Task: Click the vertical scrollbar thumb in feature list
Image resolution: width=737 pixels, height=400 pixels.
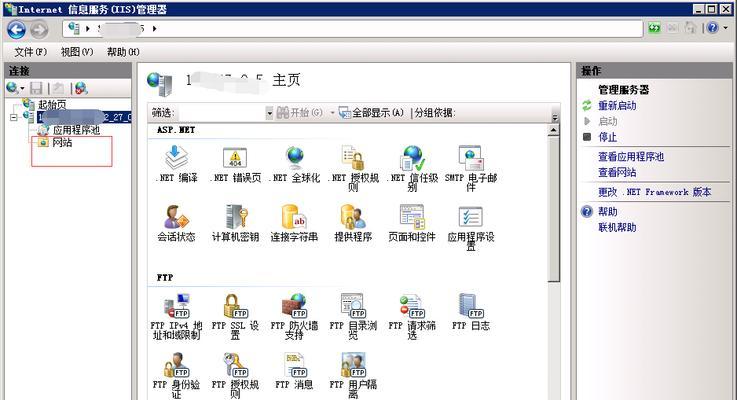Action: click(554, 209)
